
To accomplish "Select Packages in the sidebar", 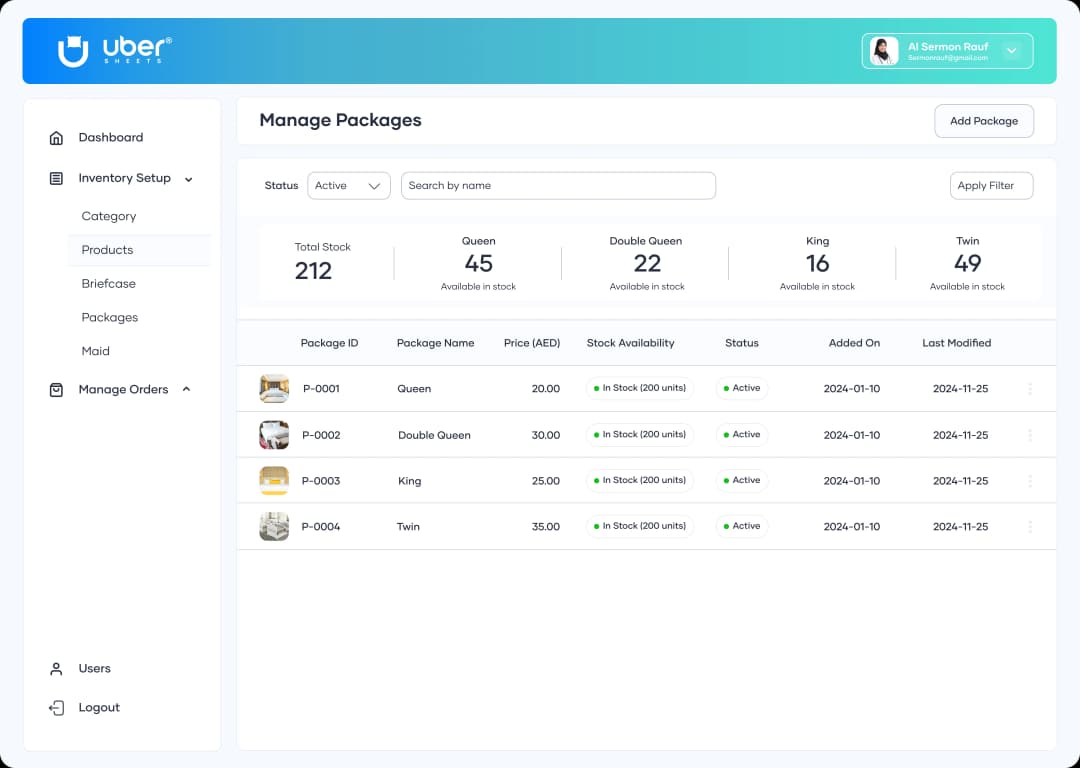I will point(110,317).
